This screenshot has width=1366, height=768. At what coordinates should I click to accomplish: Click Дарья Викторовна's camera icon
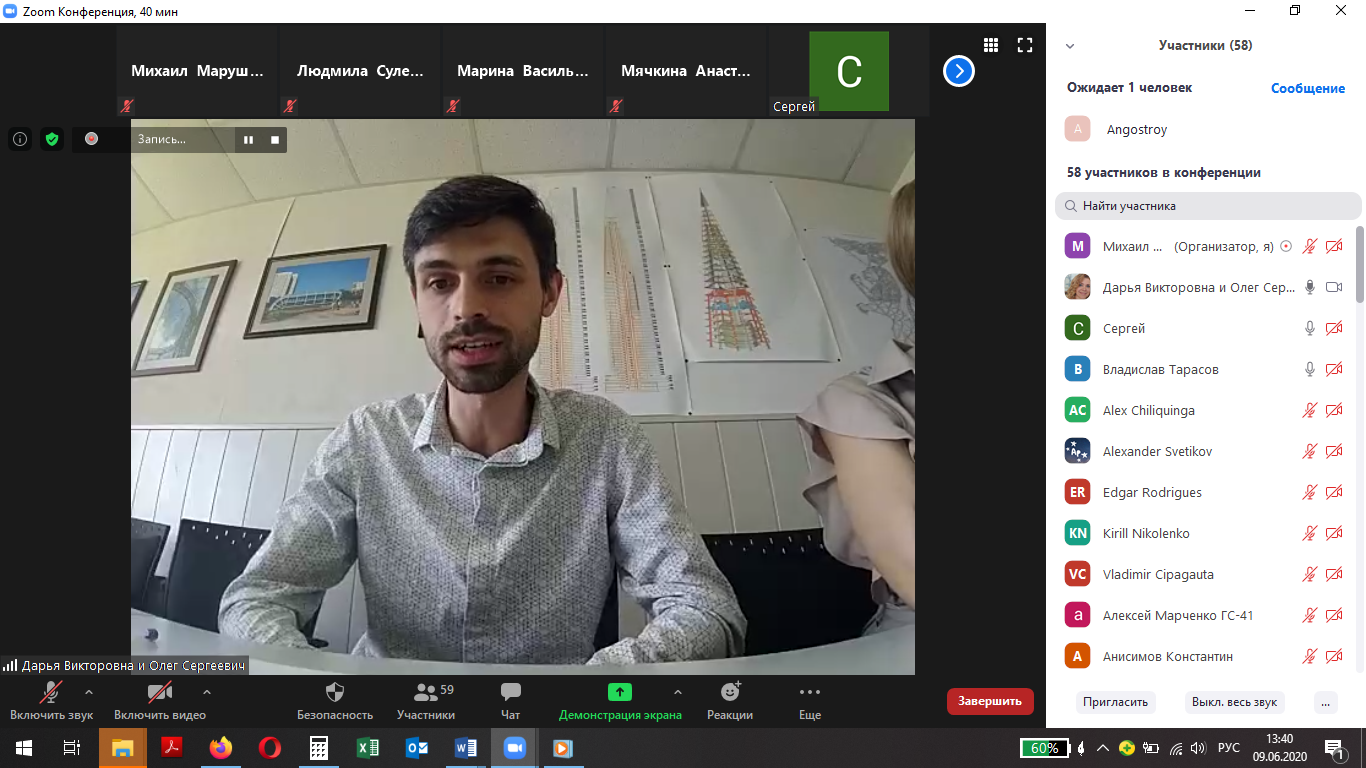coord(1334,287)
